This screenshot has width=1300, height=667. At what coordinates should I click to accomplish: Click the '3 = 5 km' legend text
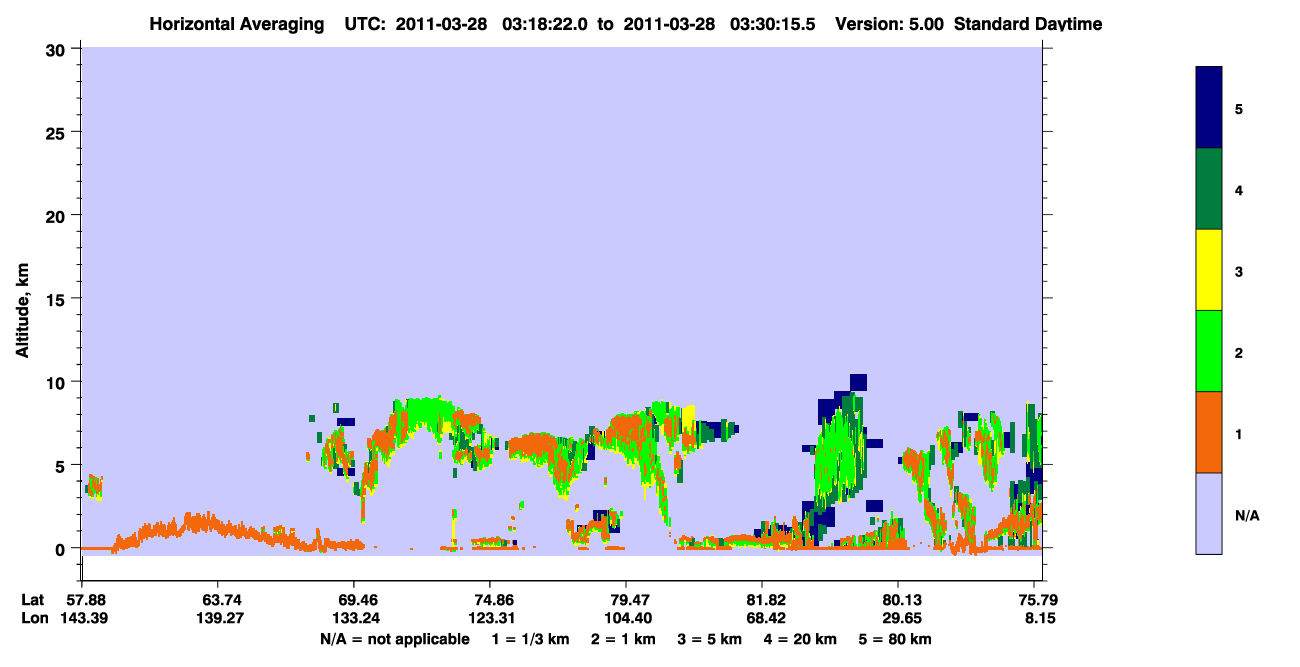pos(710,639)
